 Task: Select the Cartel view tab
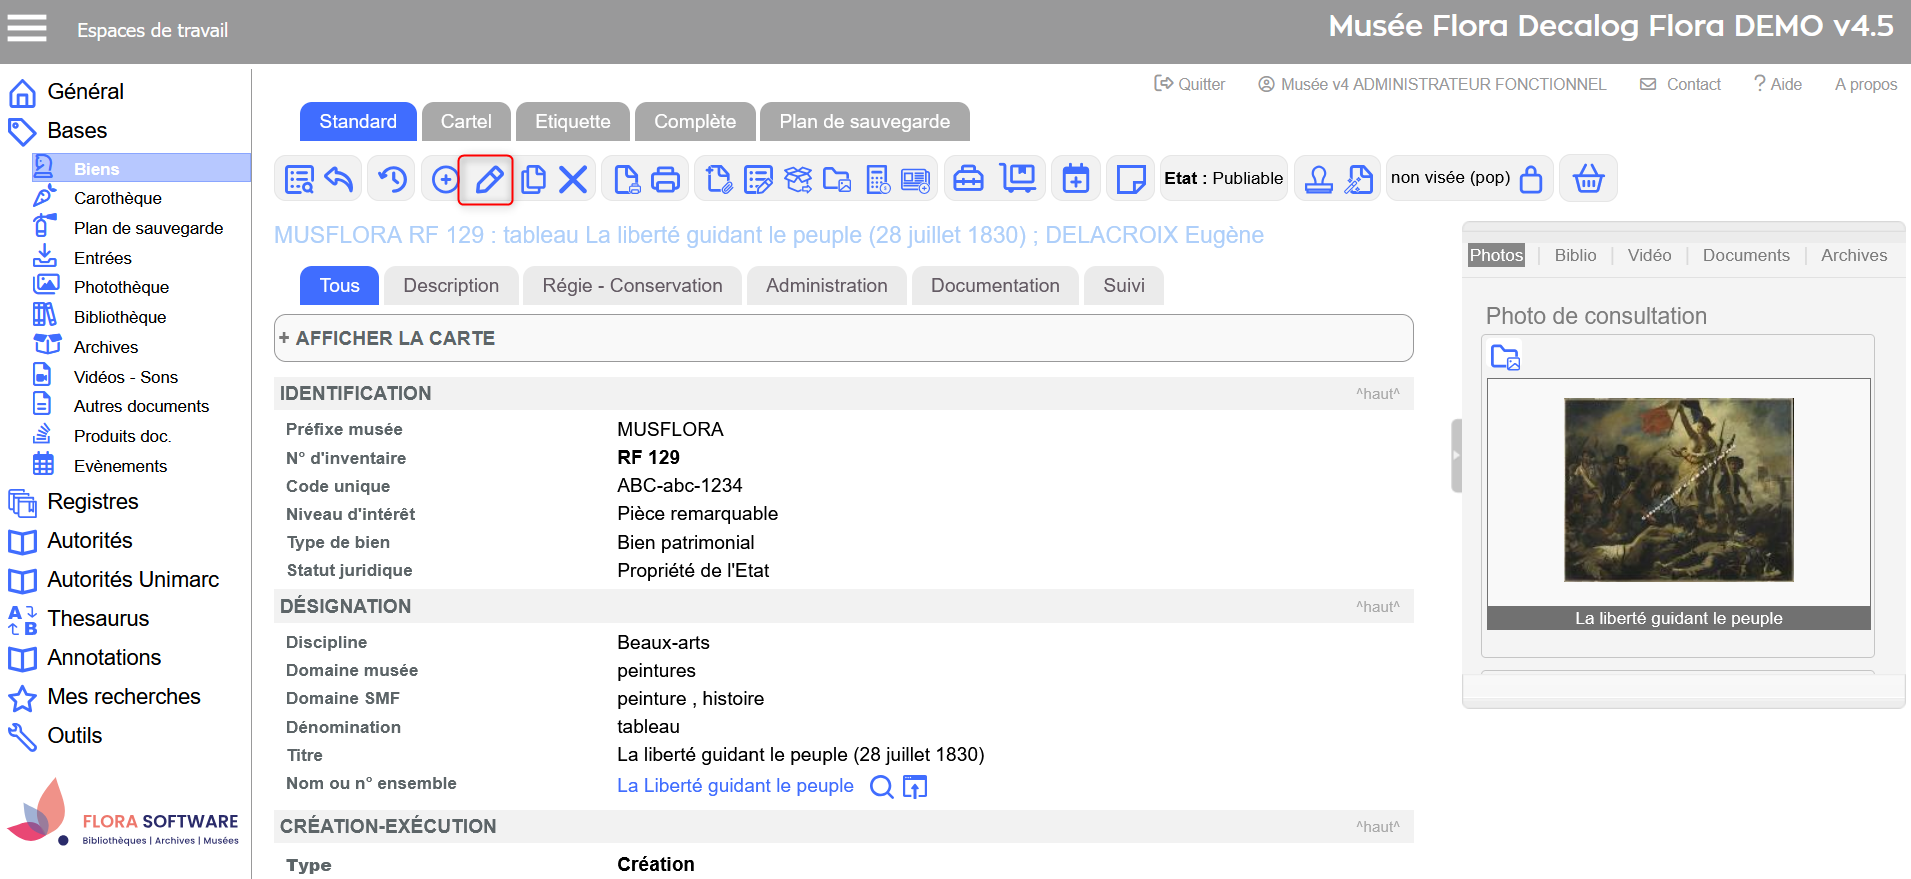point(466,122)
